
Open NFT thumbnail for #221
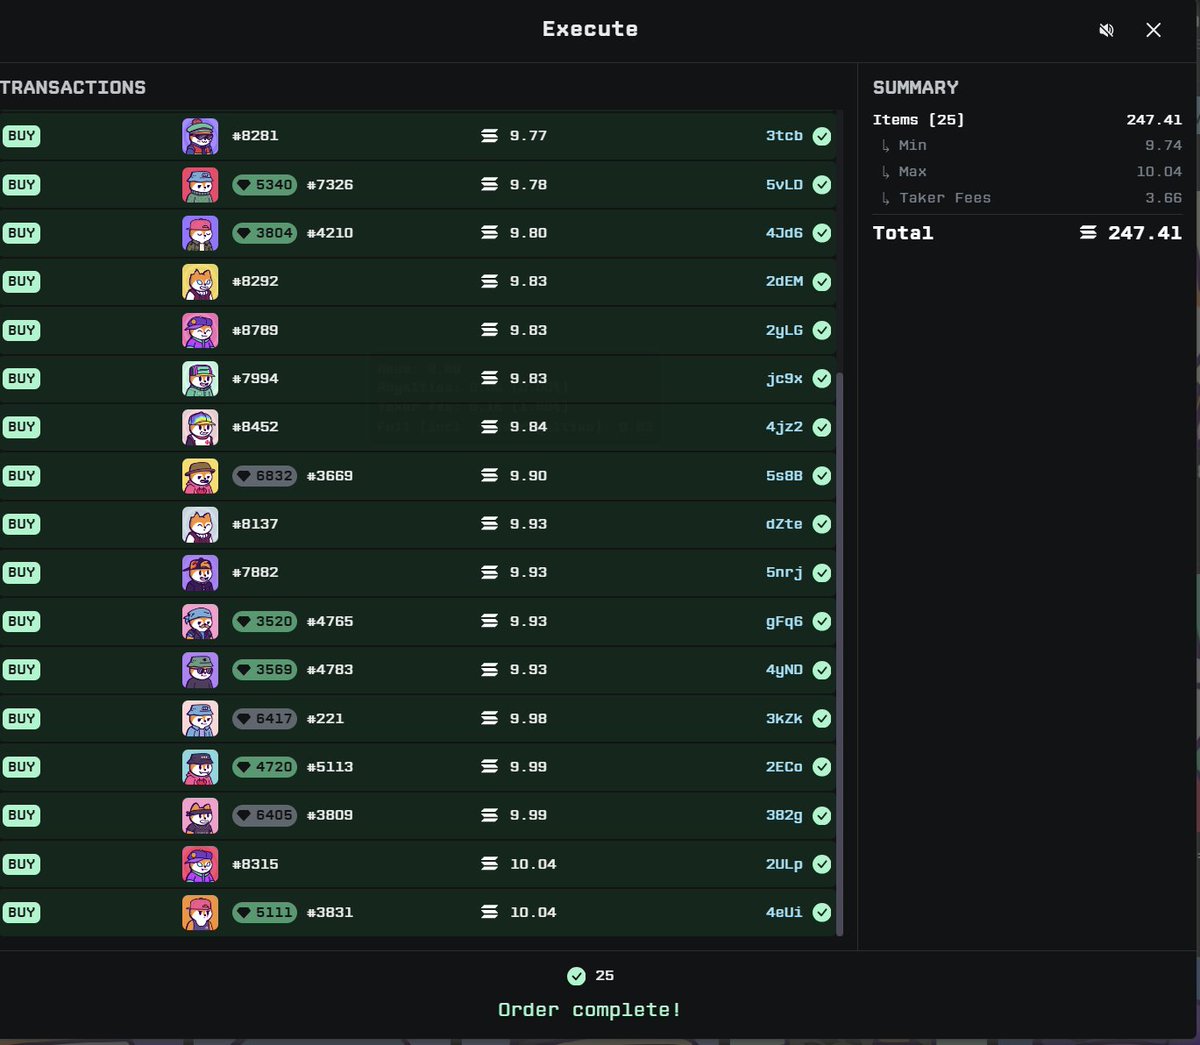(200, 718)
